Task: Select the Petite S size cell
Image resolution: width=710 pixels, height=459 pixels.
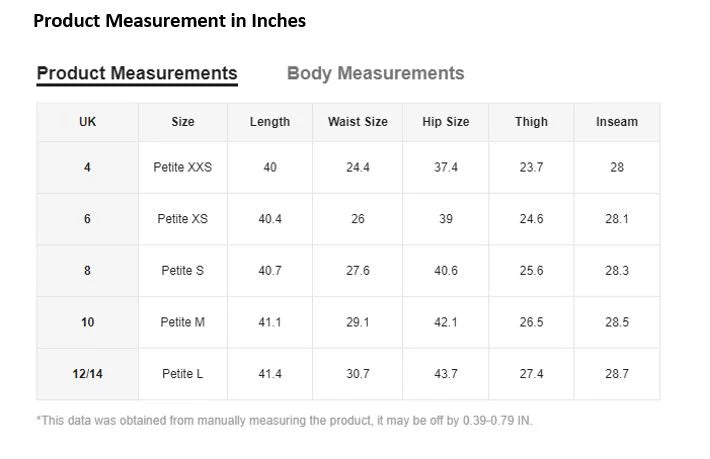Action: tap(183, 271)
